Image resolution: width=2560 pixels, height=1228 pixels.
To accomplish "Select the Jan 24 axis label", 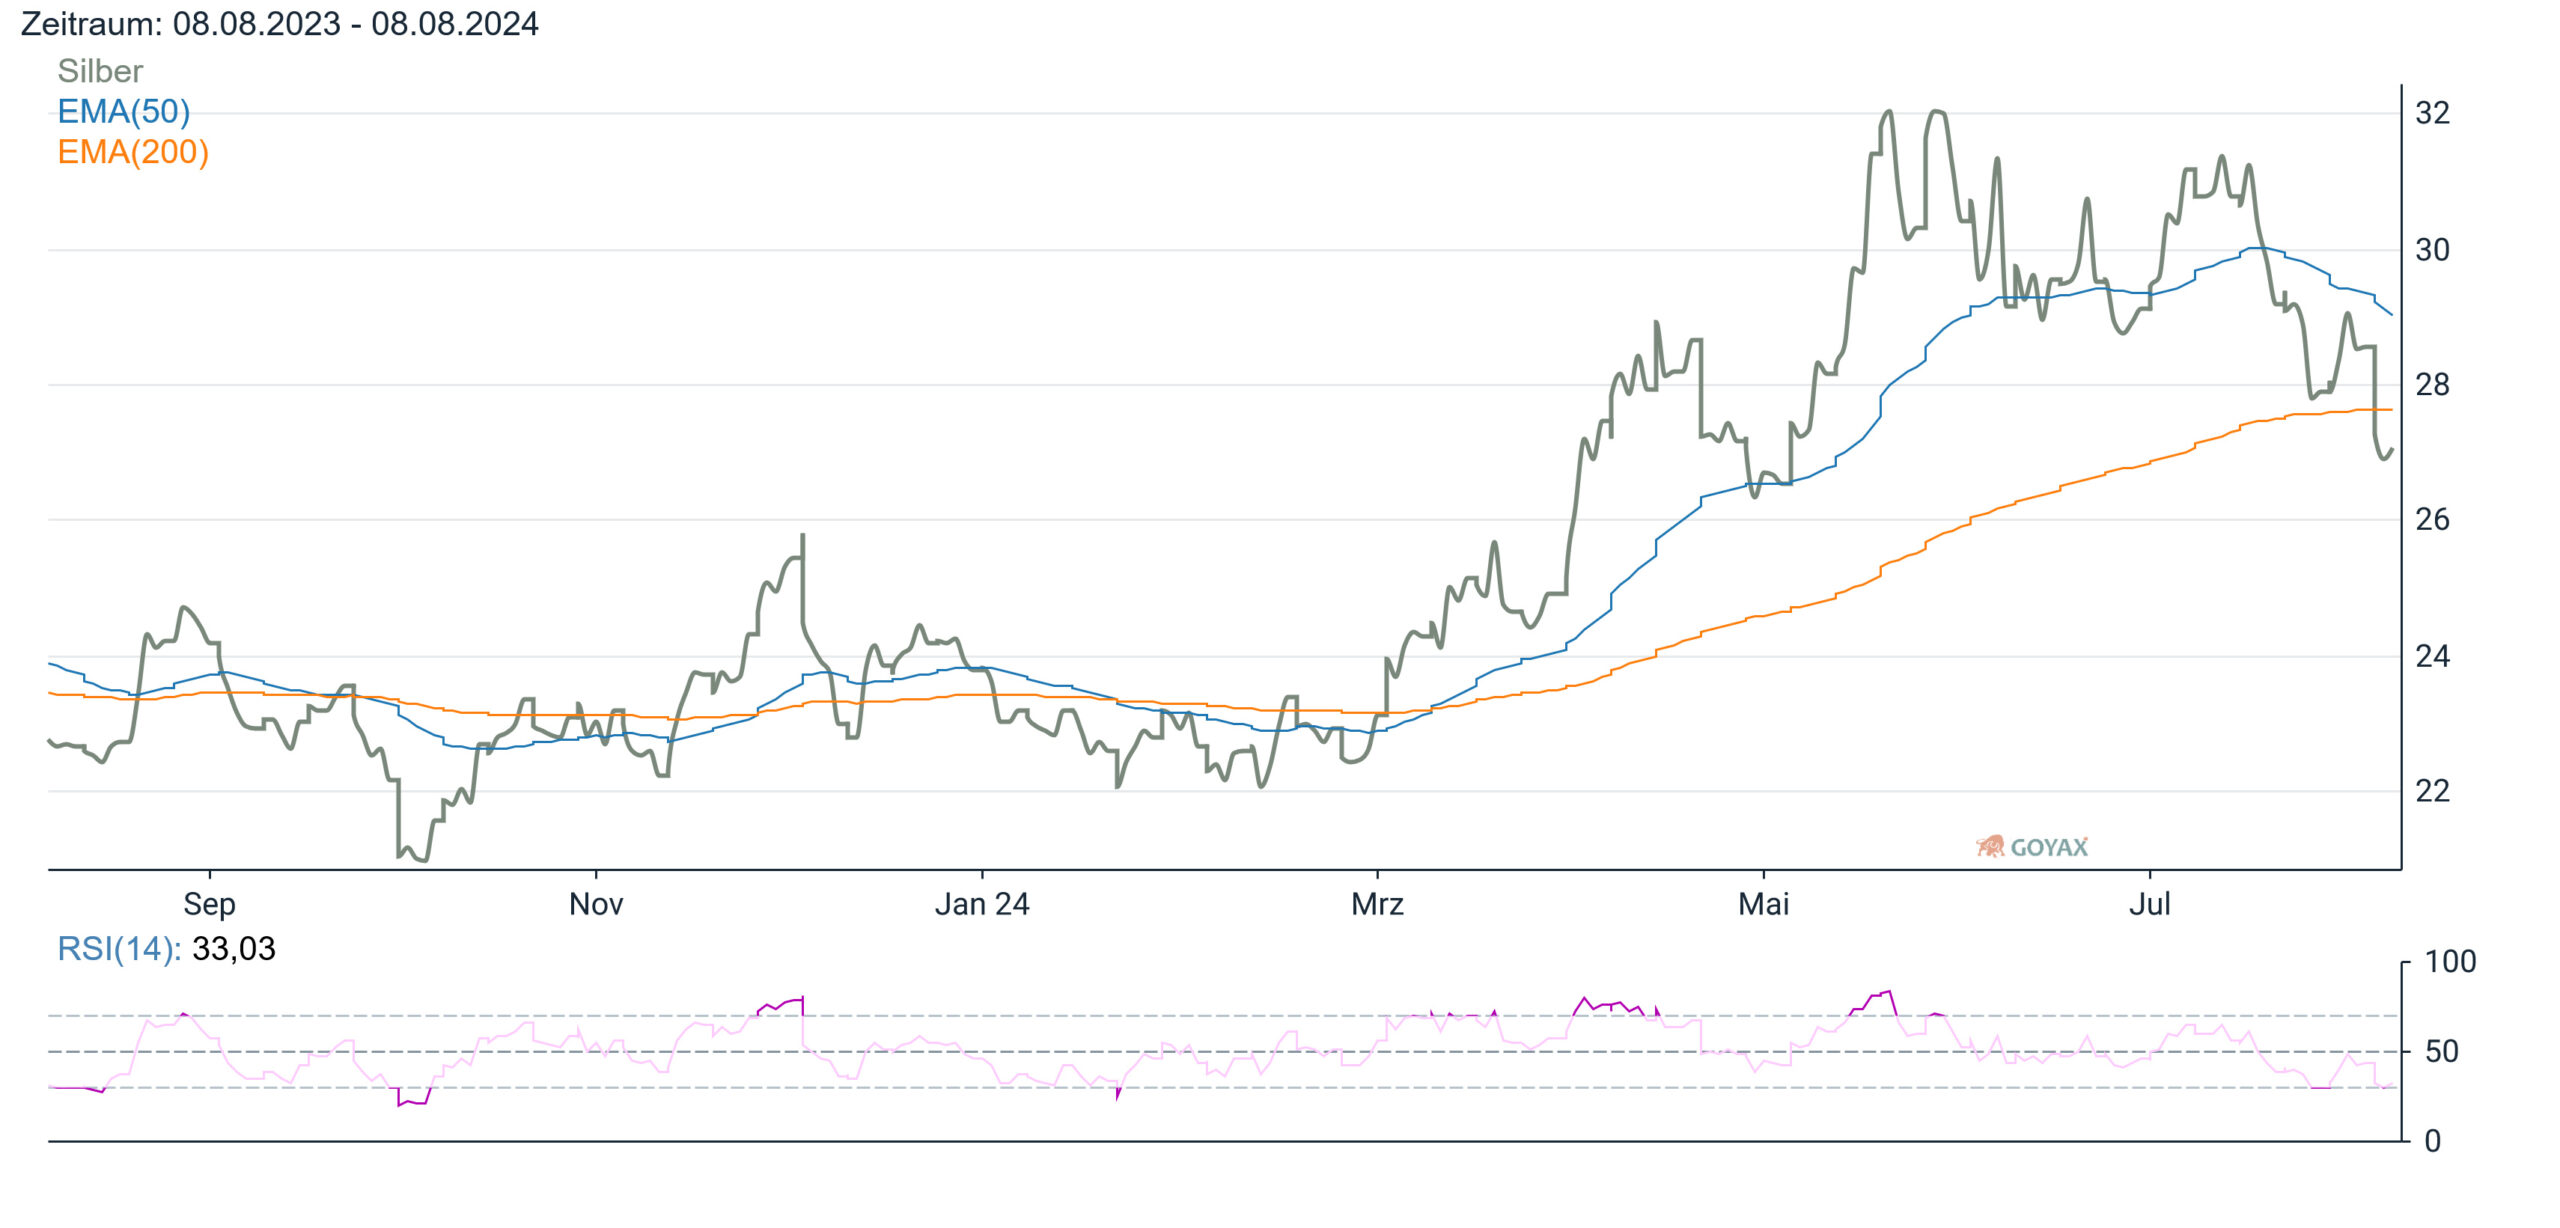I will (x=982, y=904).
